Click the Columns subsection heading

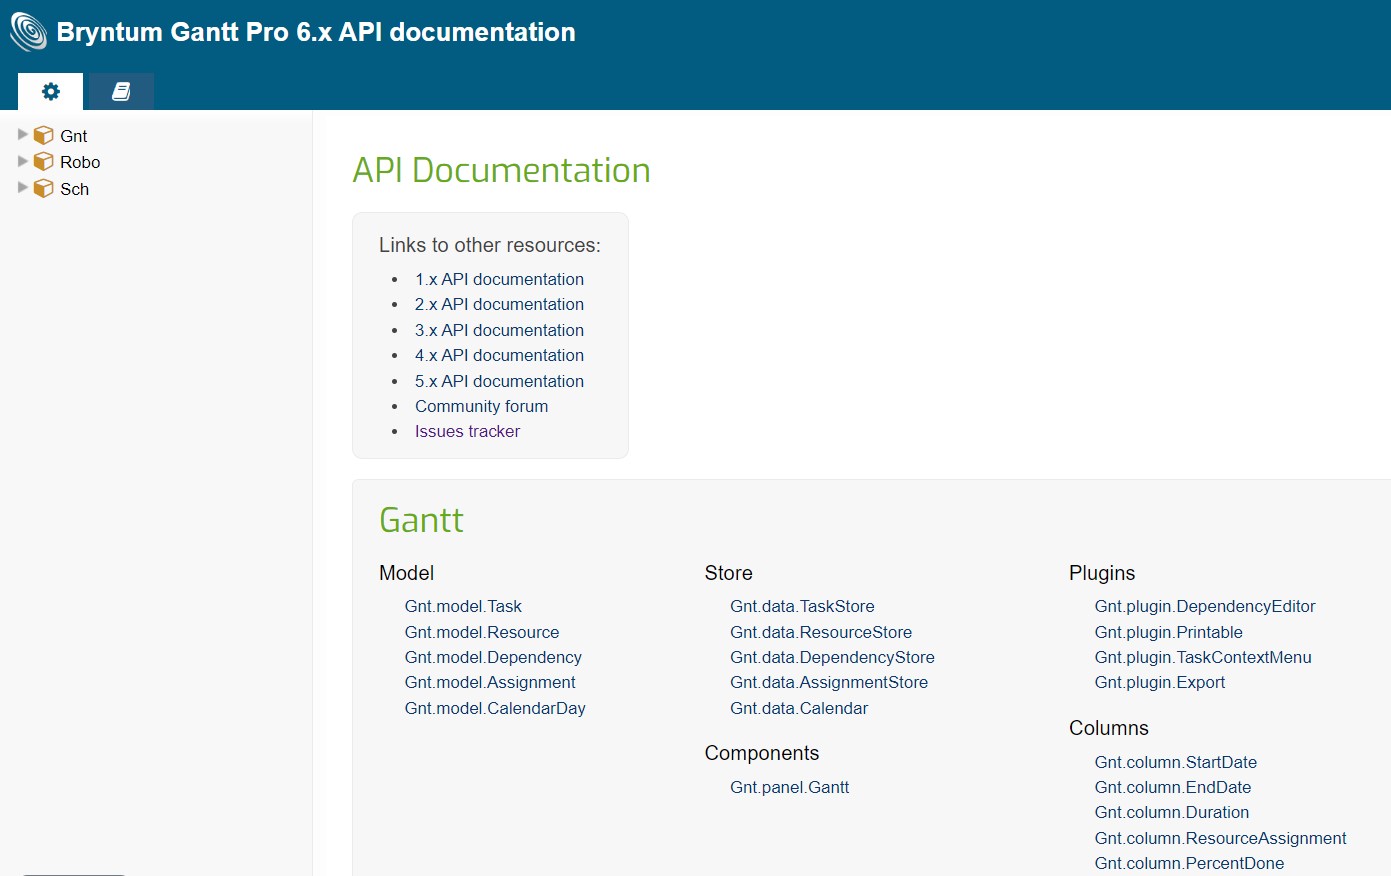click(x=1109, y=728)
